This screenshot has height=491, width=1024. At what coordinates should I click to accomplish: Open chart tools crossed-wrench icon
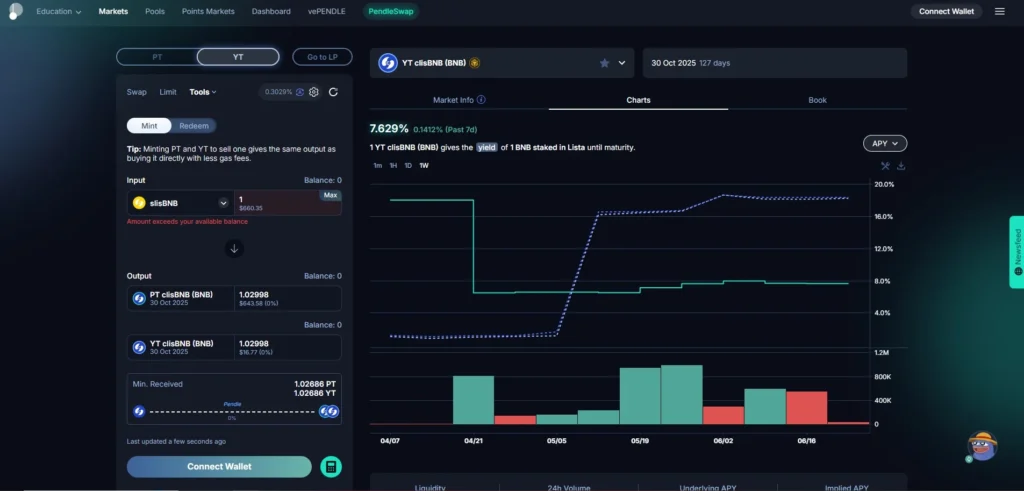pos(886,166)
